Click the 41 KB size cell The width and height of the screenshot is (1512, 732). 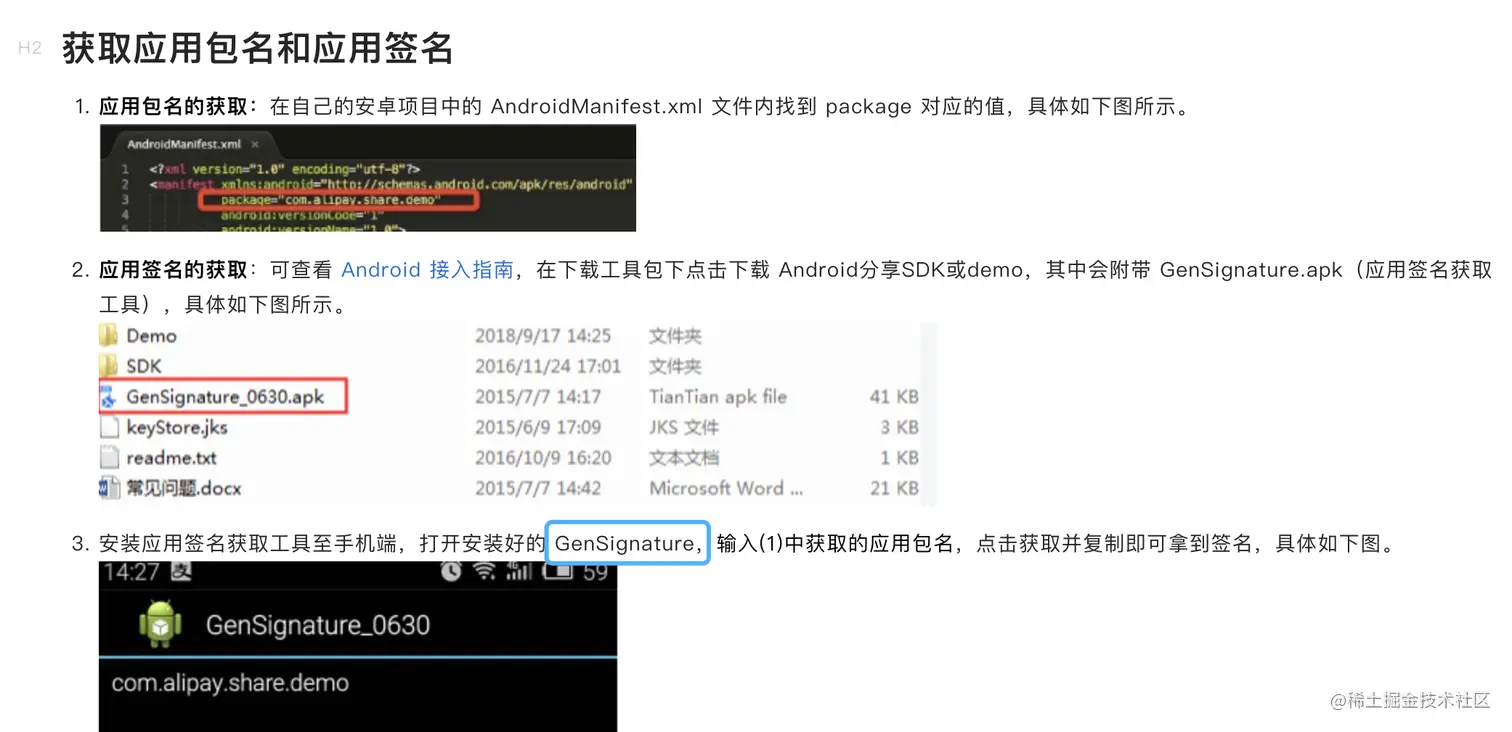(894, 397)
